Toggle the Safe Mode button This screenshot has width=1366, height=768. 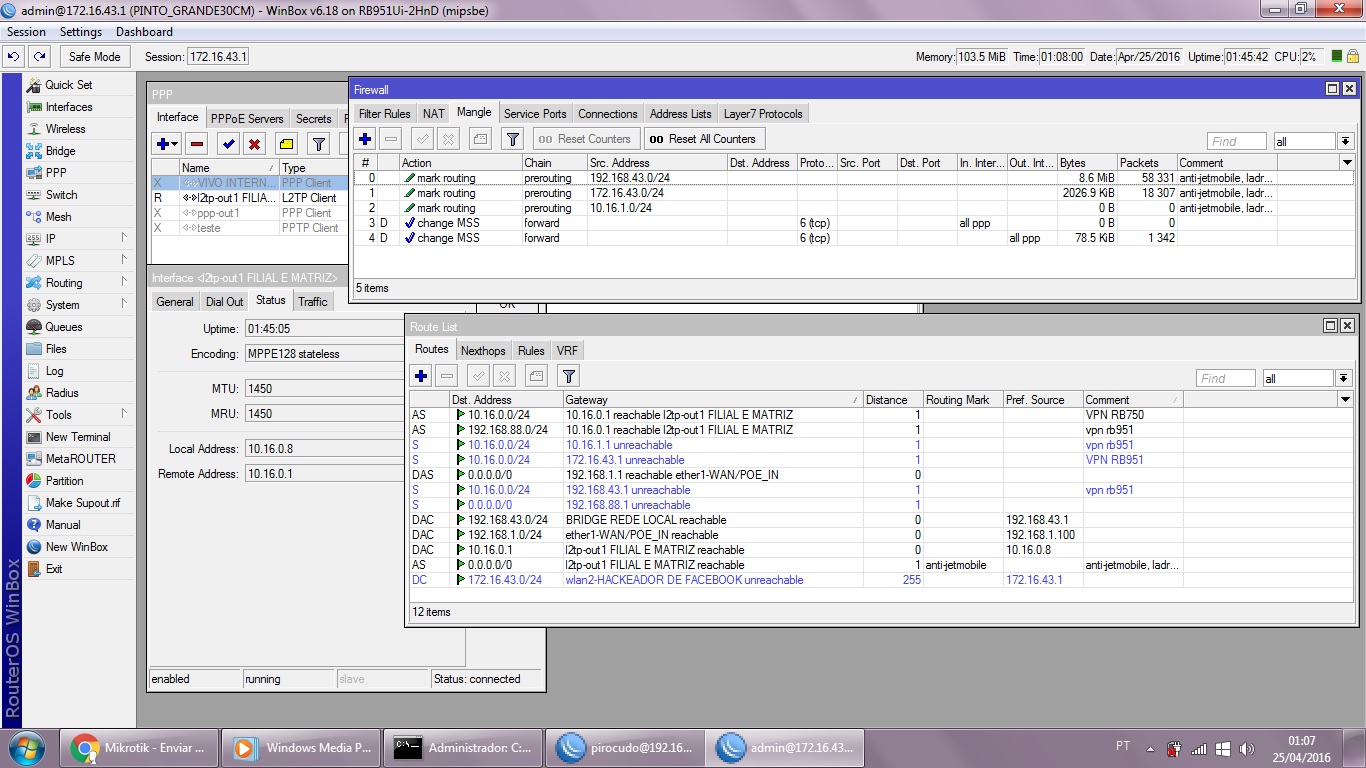point(96,57)
